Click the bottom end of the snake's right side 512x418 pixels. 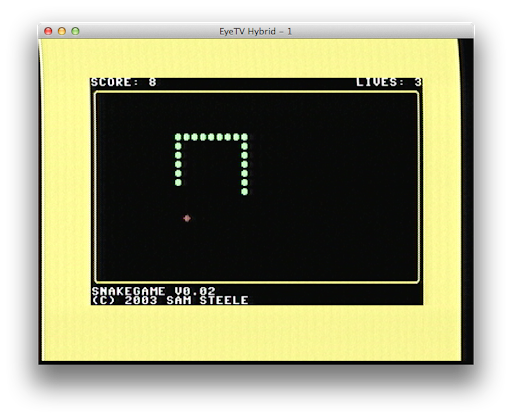coord(244,191)
